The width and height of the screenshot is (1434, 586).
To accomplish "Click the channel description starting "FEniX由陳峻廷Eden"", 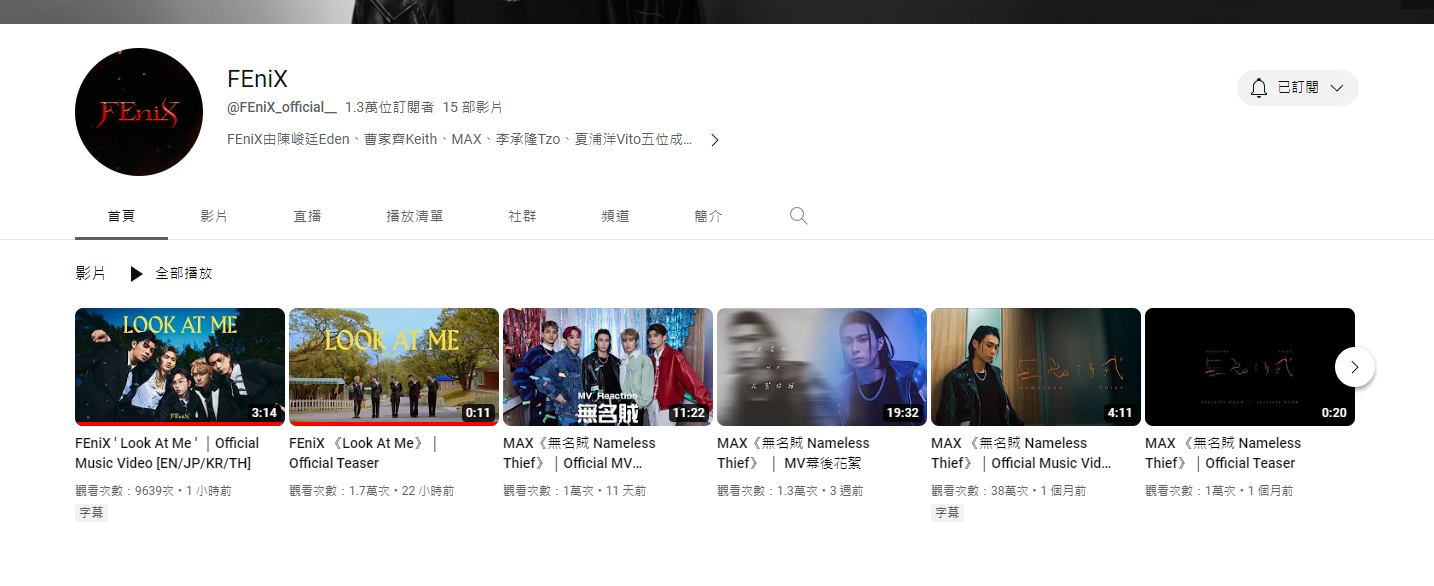I will [460, 140].
